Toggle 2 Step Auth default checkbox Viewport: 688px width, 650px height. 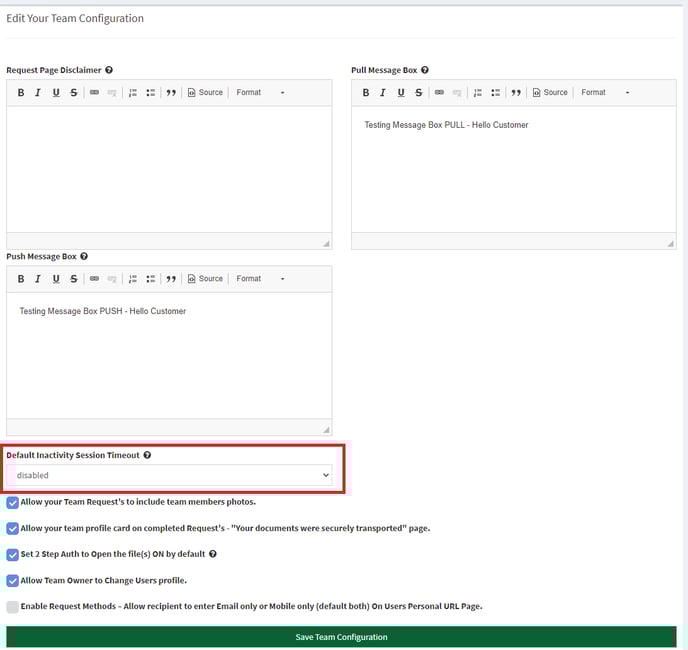point(12,554)
